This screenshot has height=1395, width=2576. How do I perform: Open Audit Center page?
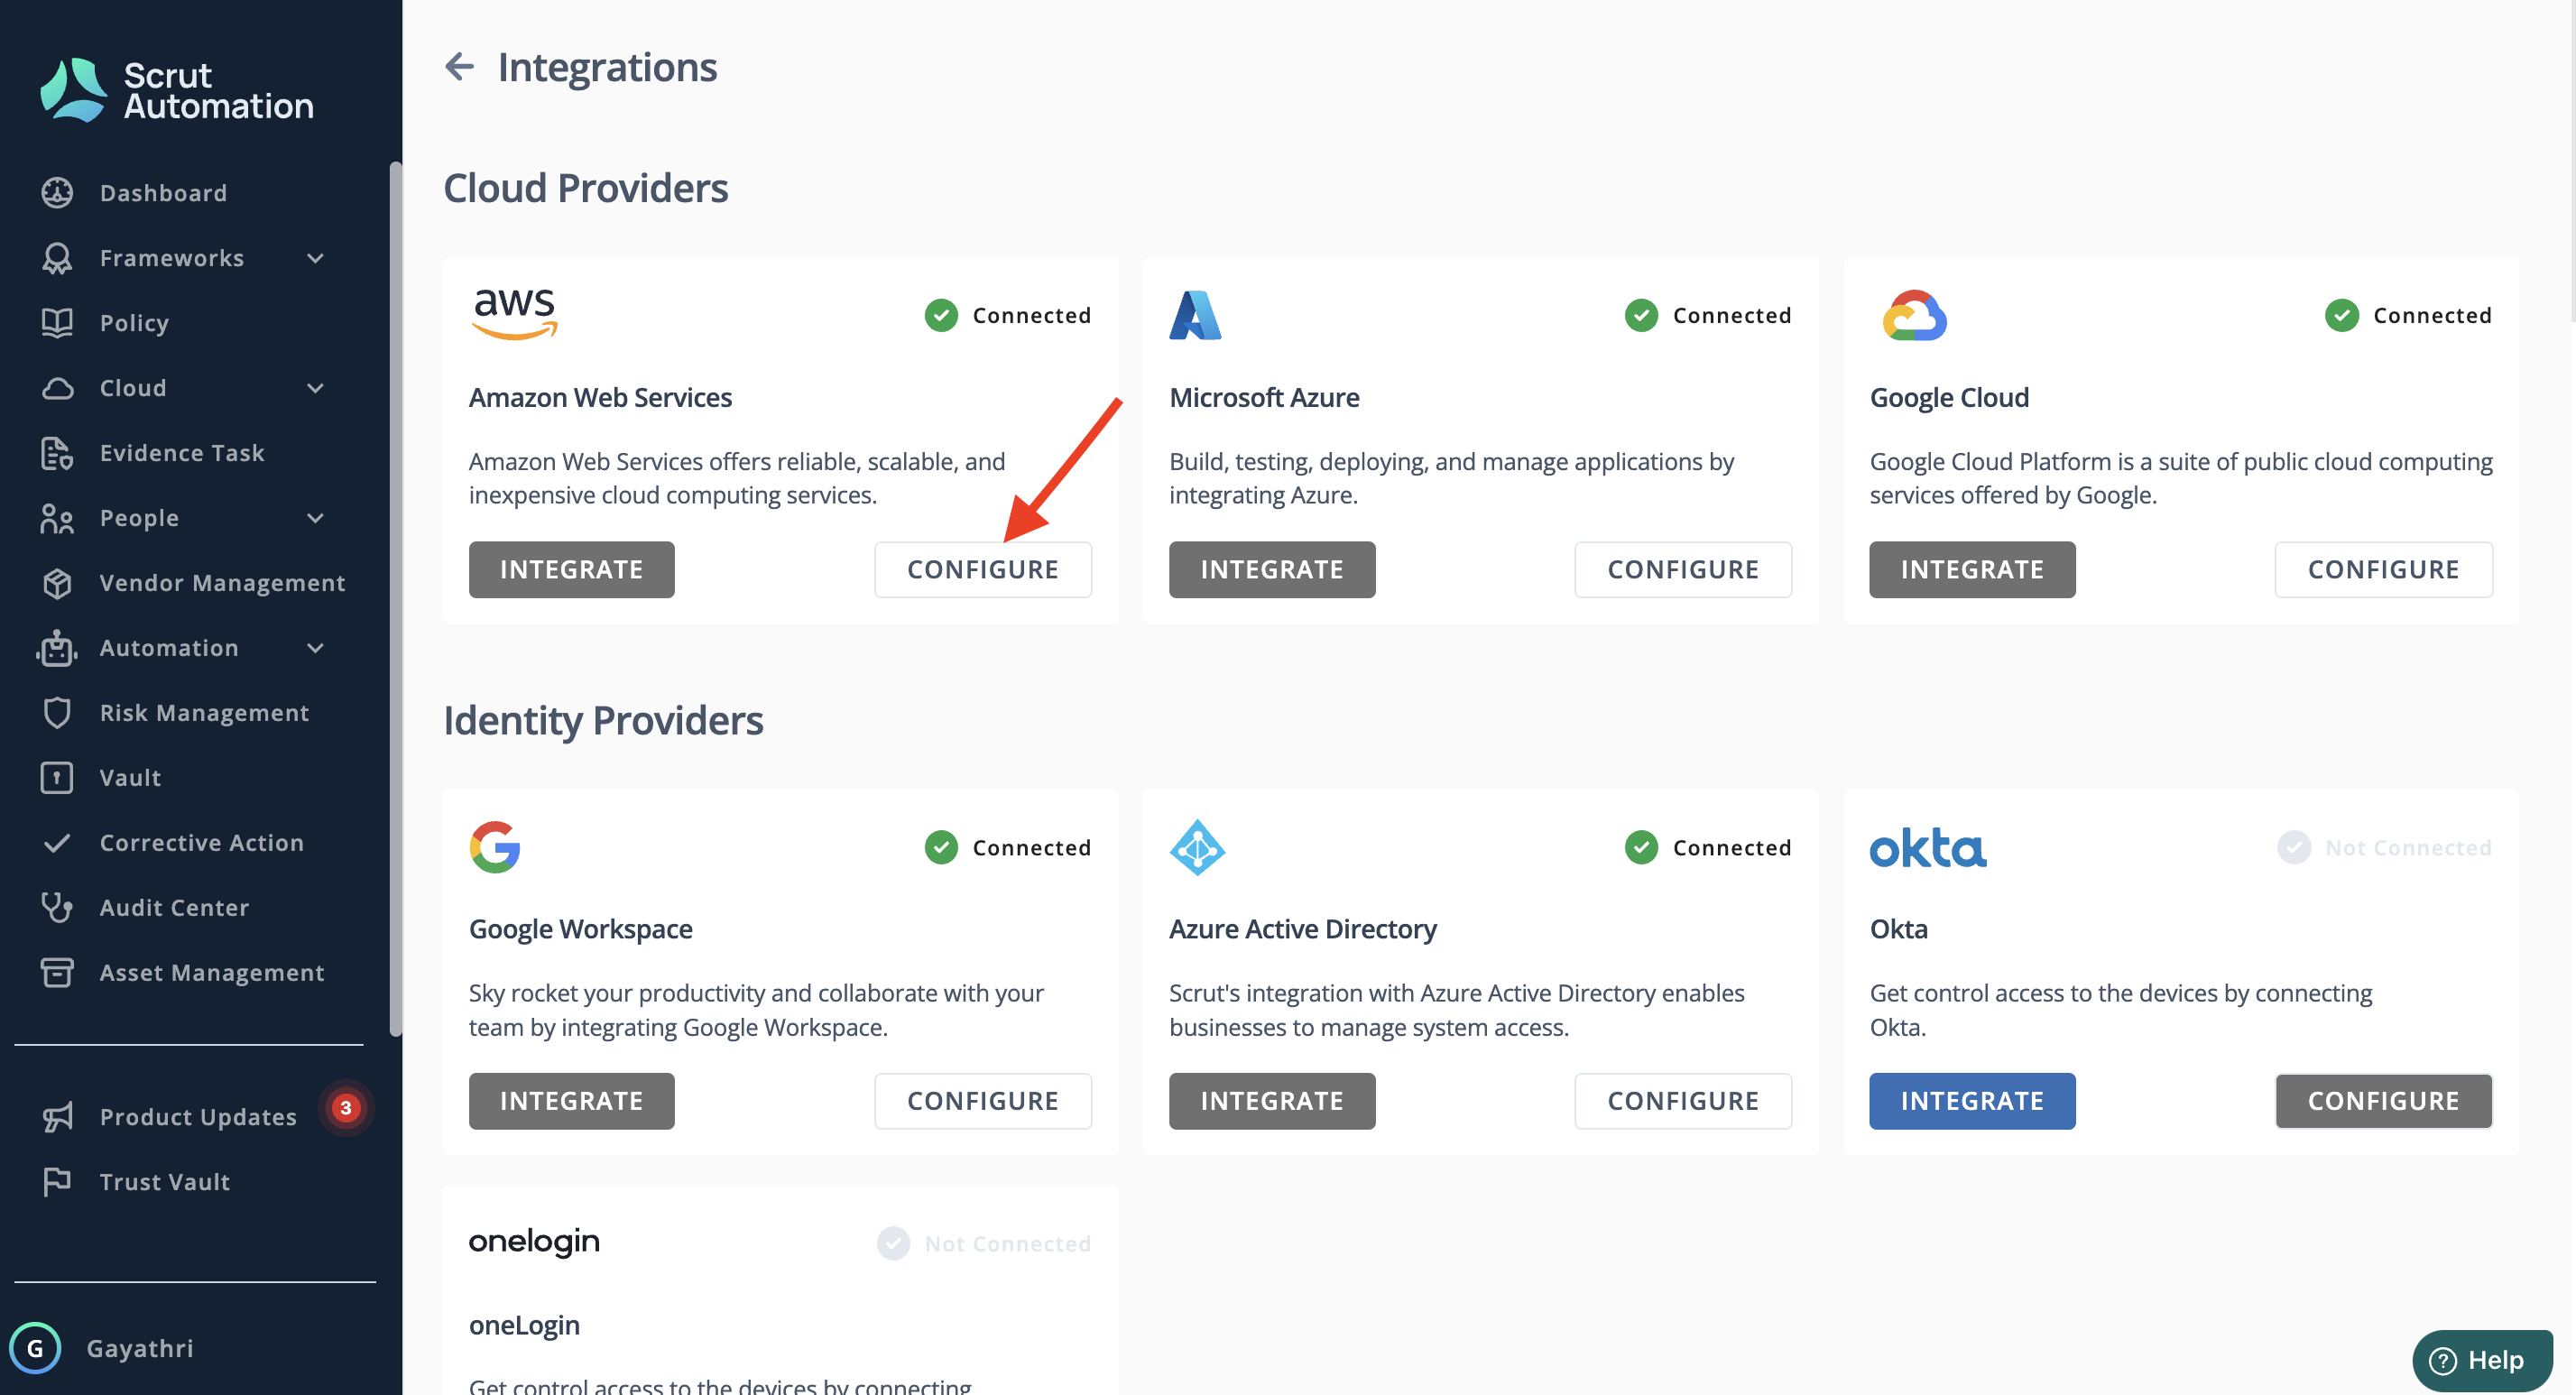(x=174, y=908)
